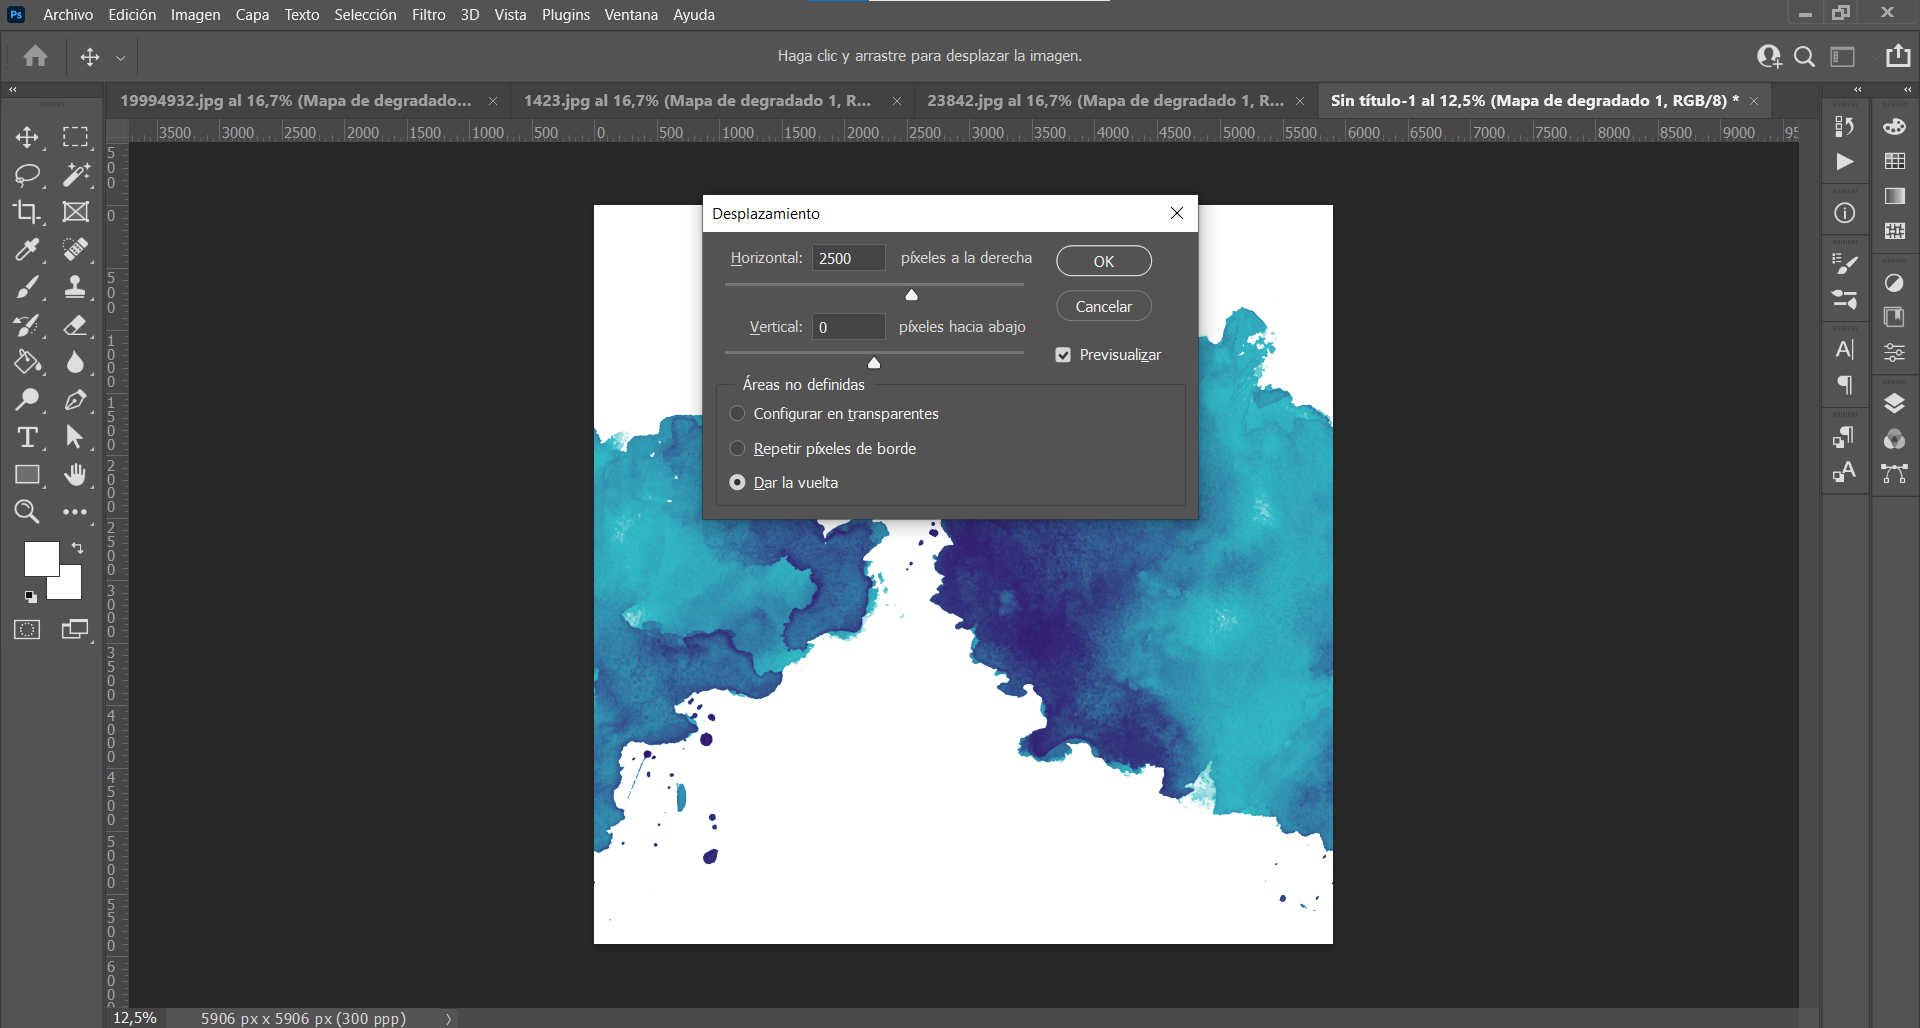Image resolution: width=1920 pixels, height=1028 pixels.
Task: Open the search magnifier in the options bar
Action: point(1804,57)
